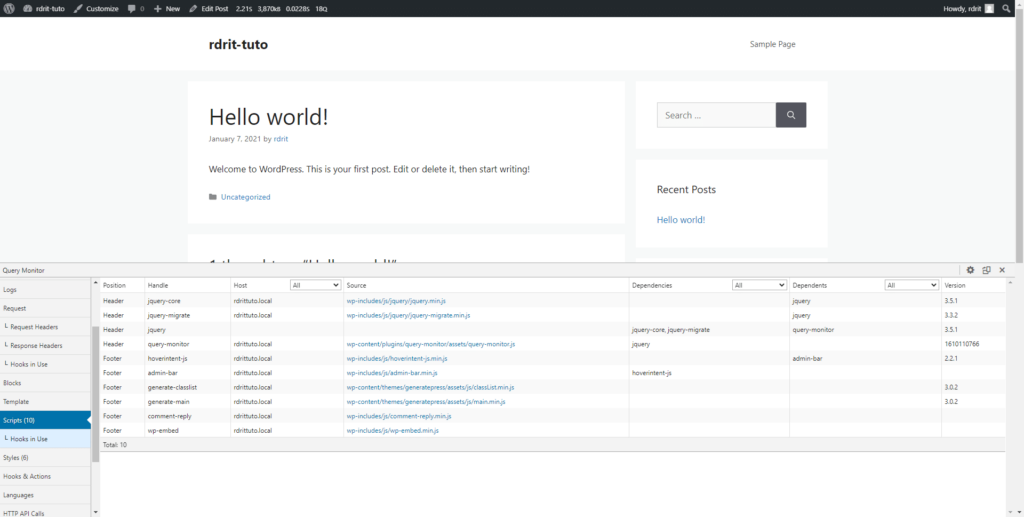Click inside the Search text field

(715, 115)
